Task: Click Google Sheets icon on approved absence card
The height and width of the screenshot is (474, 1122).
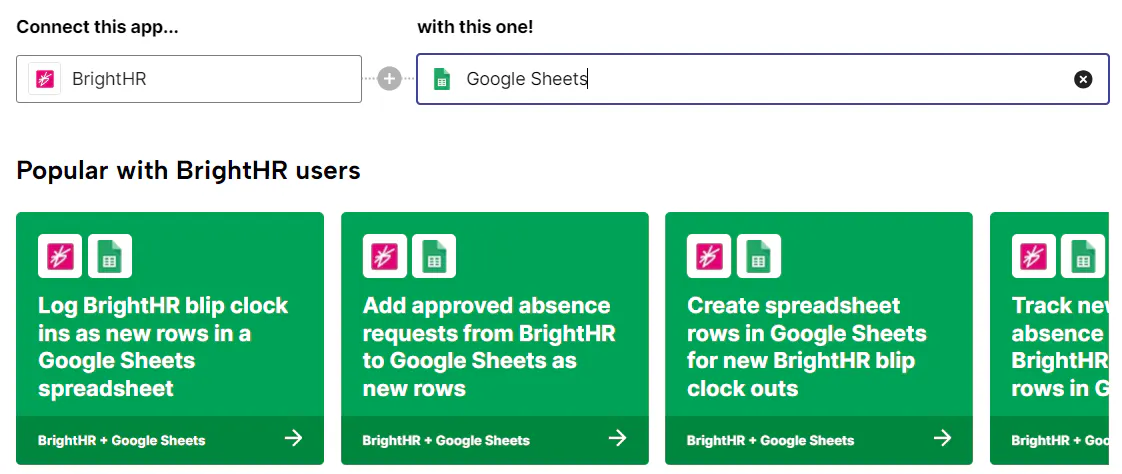Action: point(434,256)
